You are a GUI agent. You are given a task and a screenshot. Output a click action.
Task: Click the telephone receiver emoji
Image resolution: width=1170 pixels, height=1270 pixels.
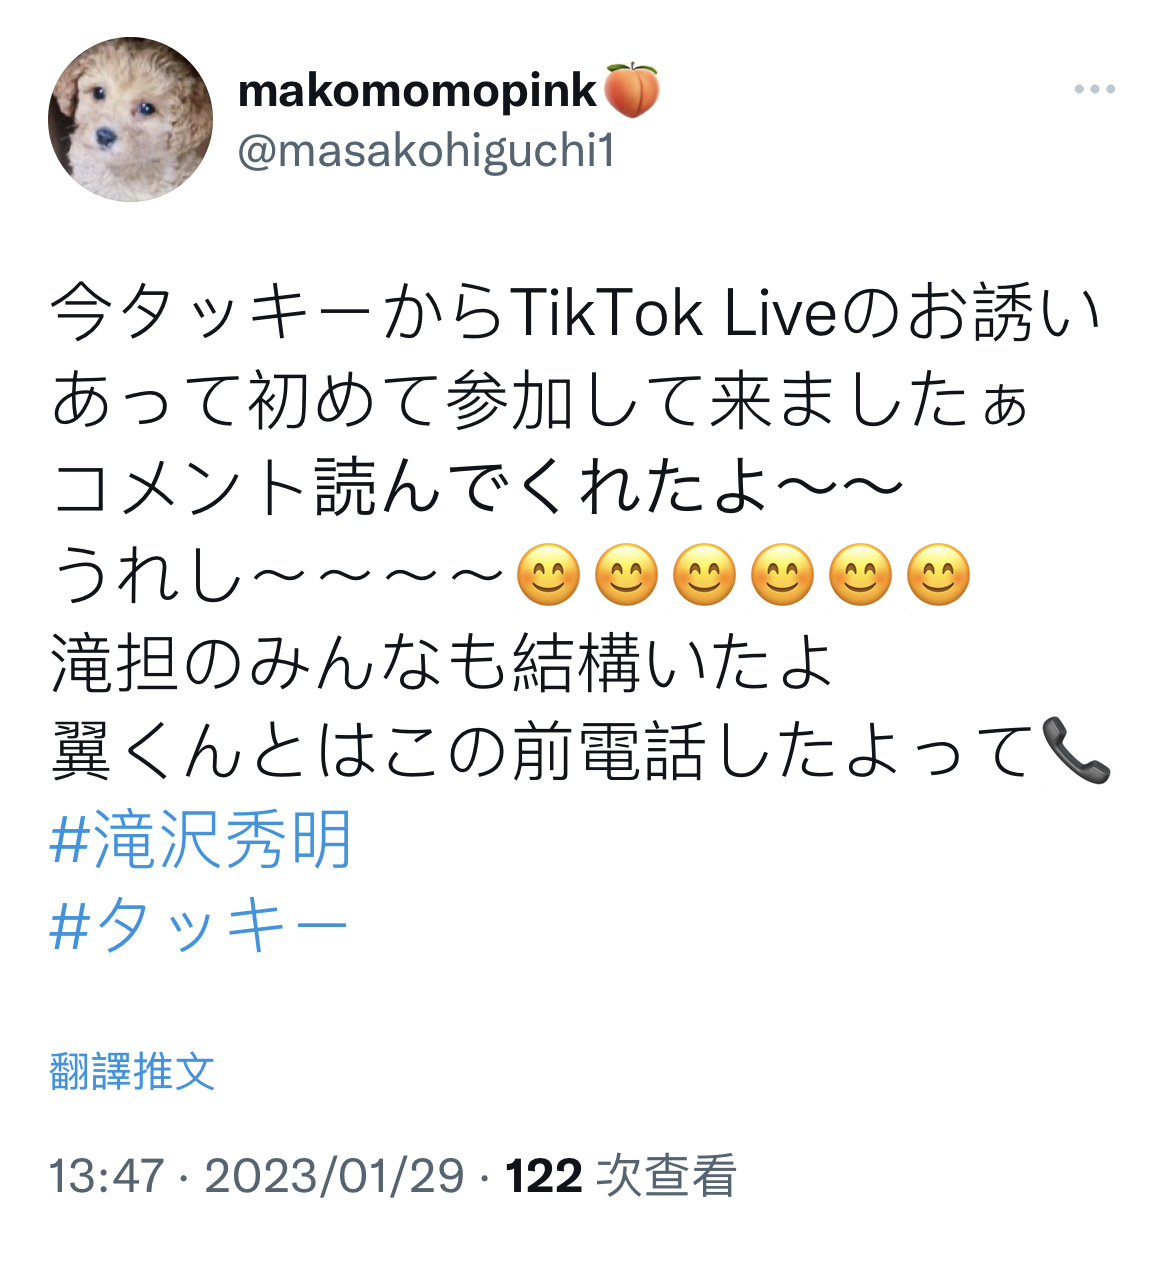[1076, 751]
